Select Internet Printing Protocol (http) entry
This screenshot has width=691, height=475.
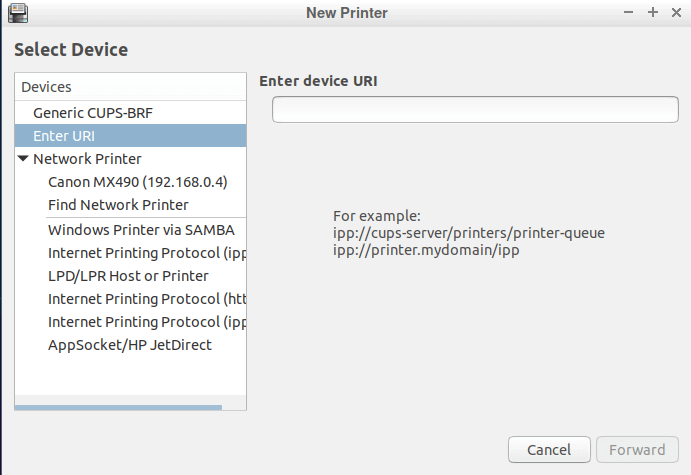(x=147, y=299)
